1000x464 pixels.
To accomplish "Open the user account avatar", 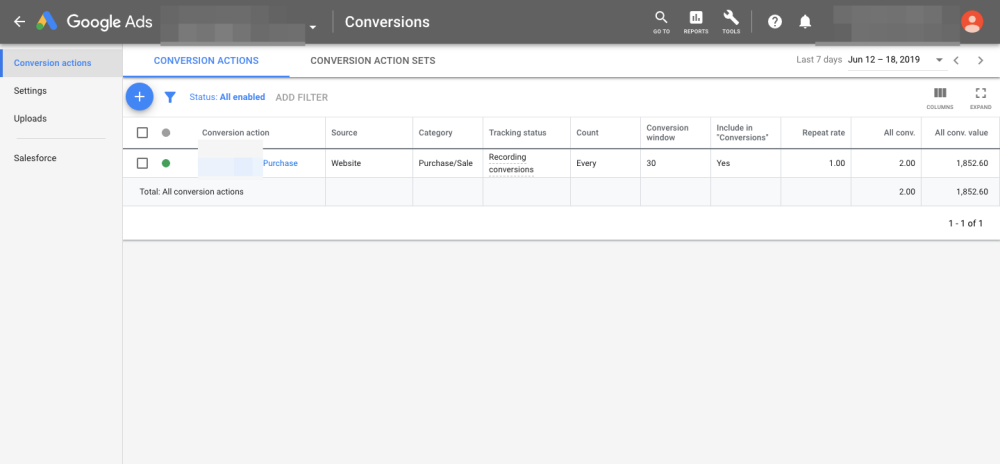I will click(971, 22).
